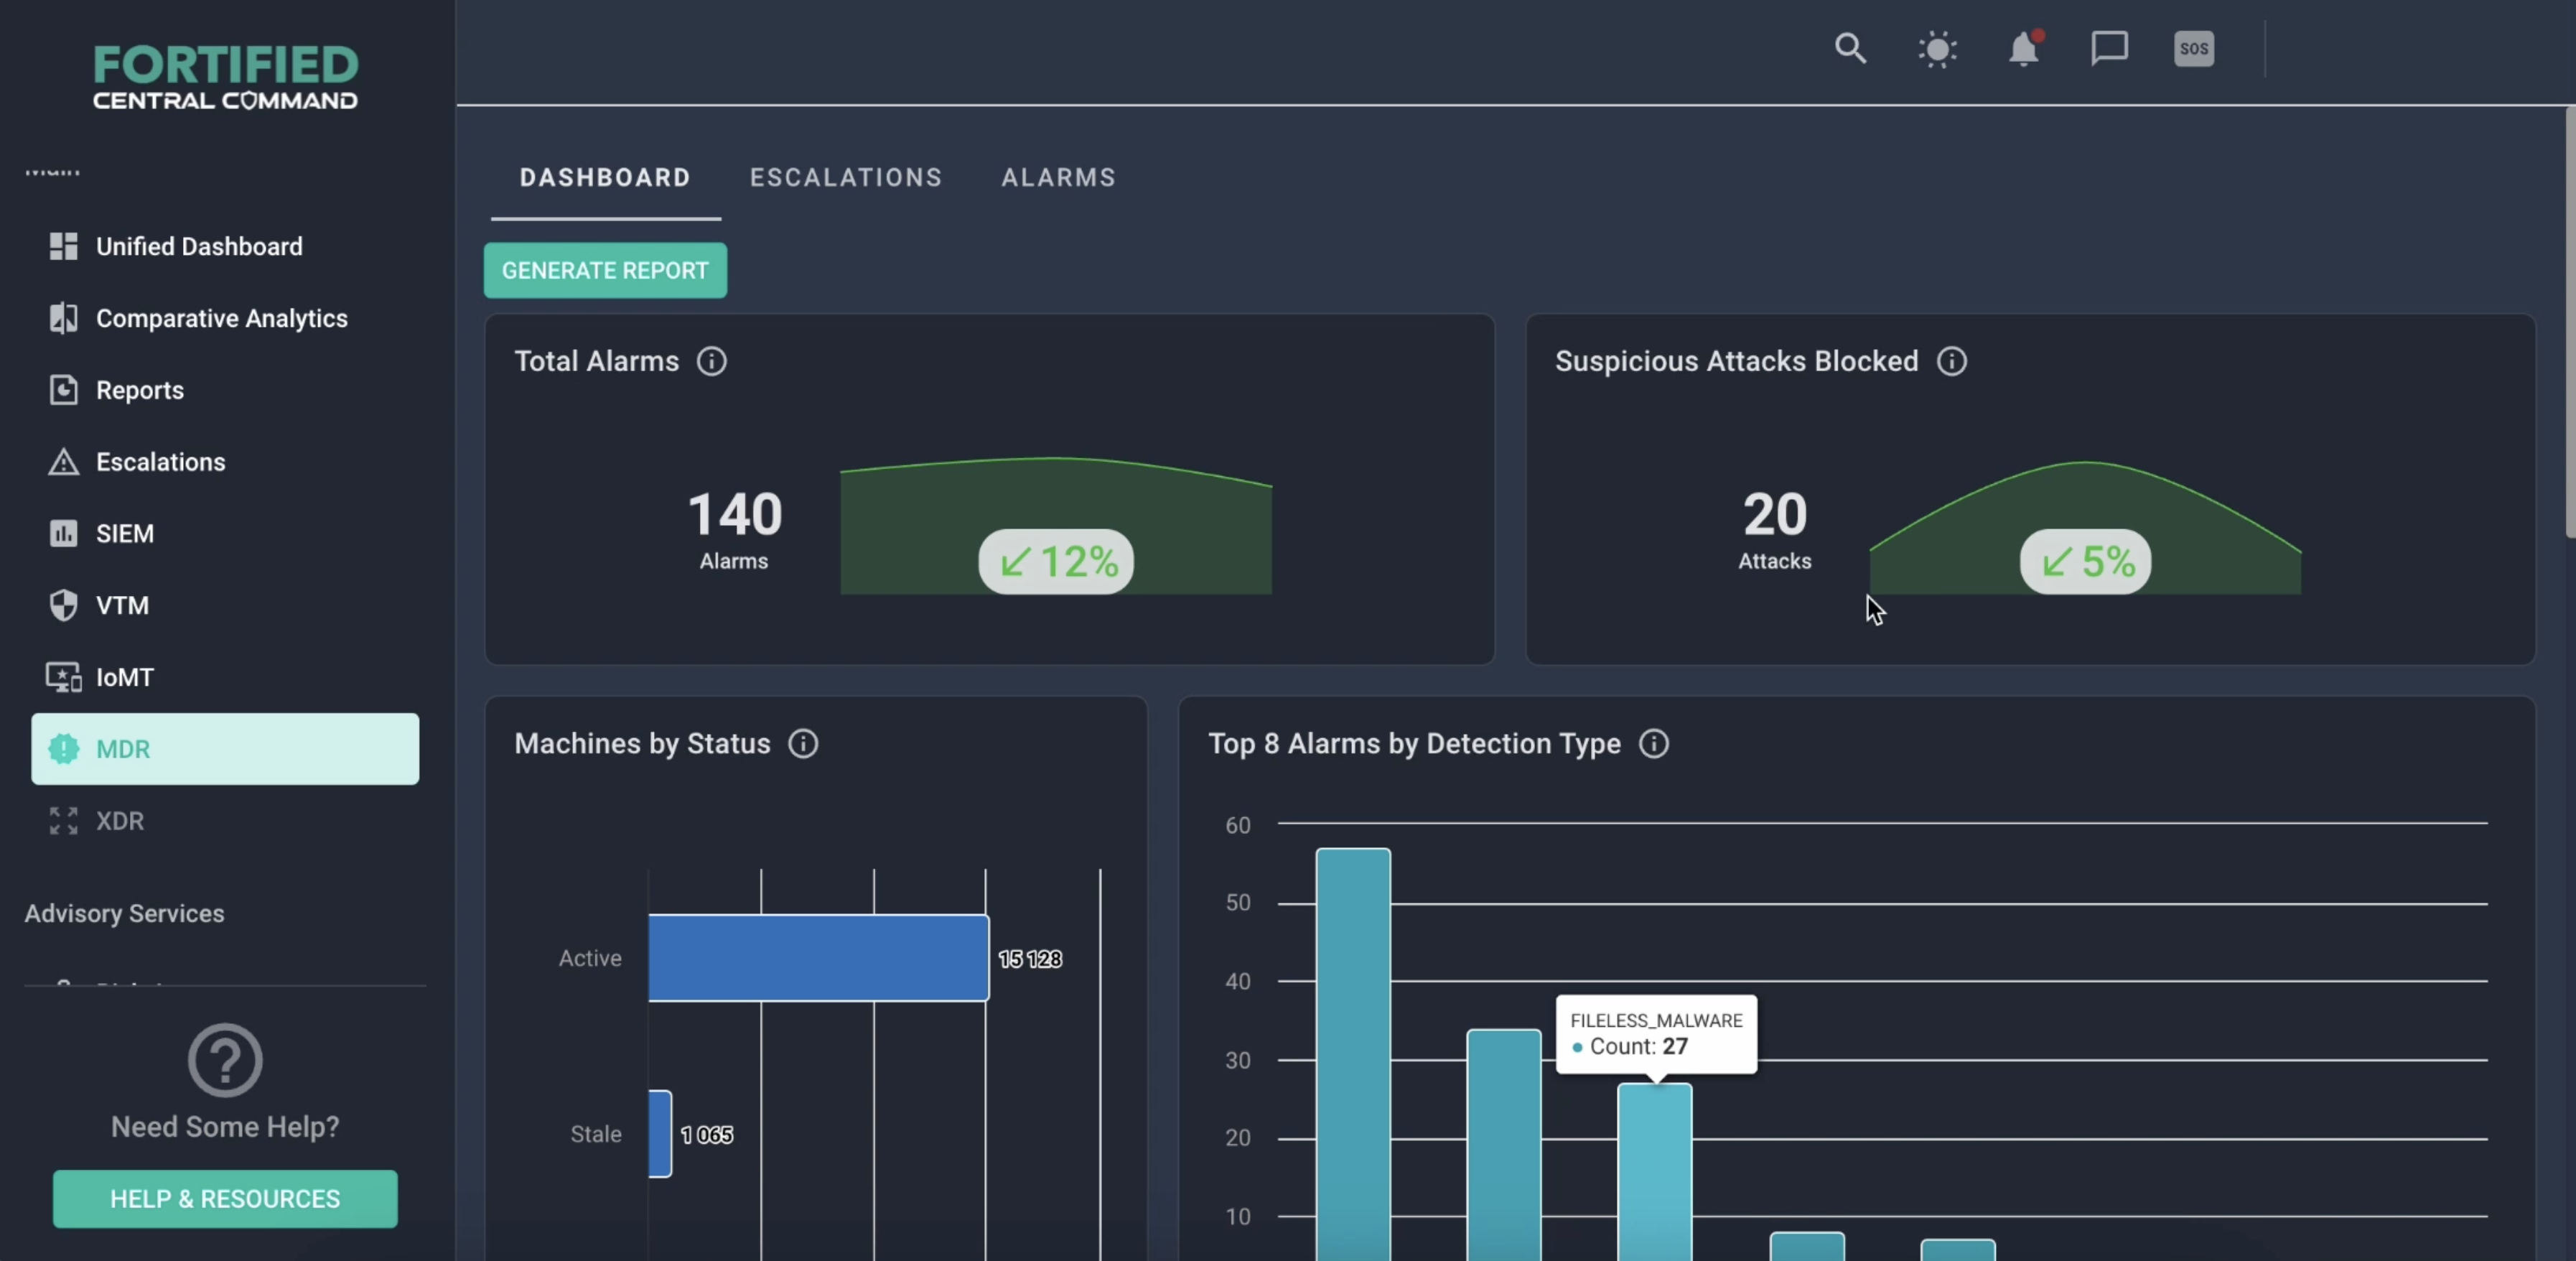Click the 12% decrease badge
Viewport: 2576px width, 1261px height.
pyautogui.click(x=1056, y=561)
